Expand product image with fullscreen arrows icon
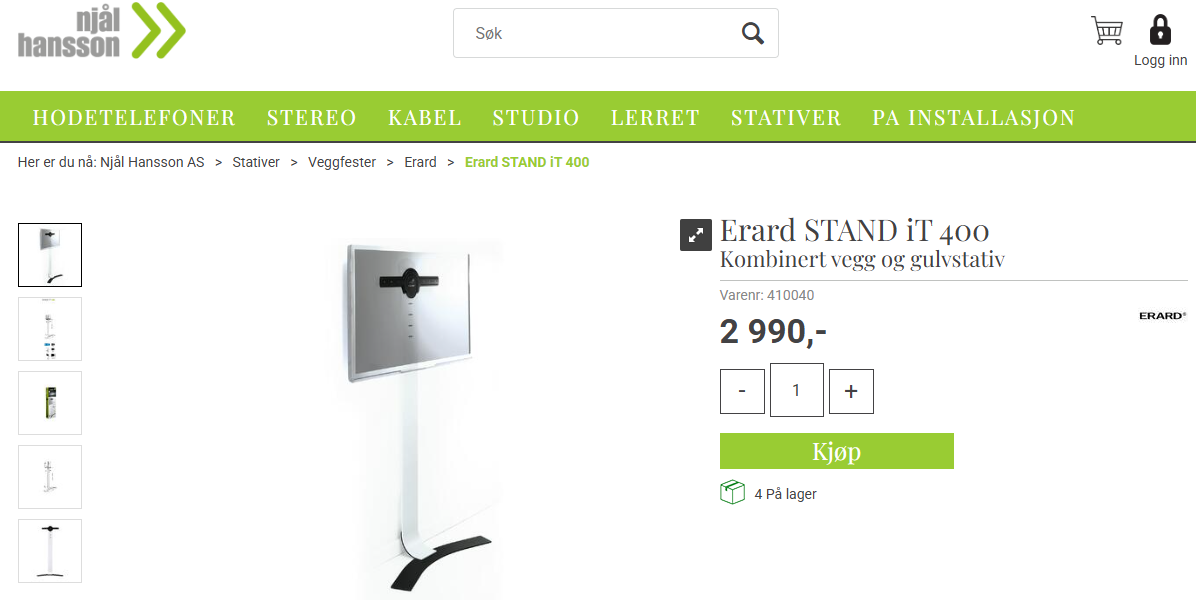Viewport: 1196px width, 600px height. (696, 235)
